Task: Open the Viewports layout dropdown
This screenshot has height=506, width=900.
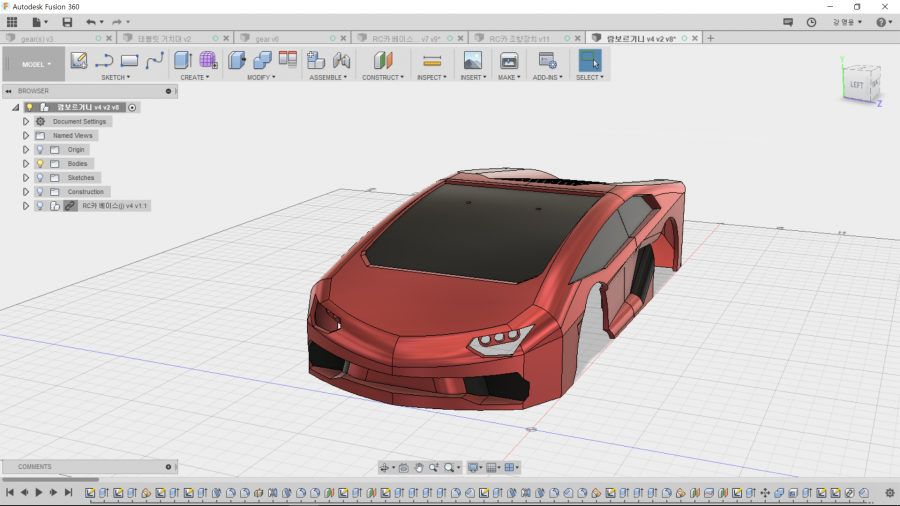Action: pyautogui.click(x=511, y=468)
